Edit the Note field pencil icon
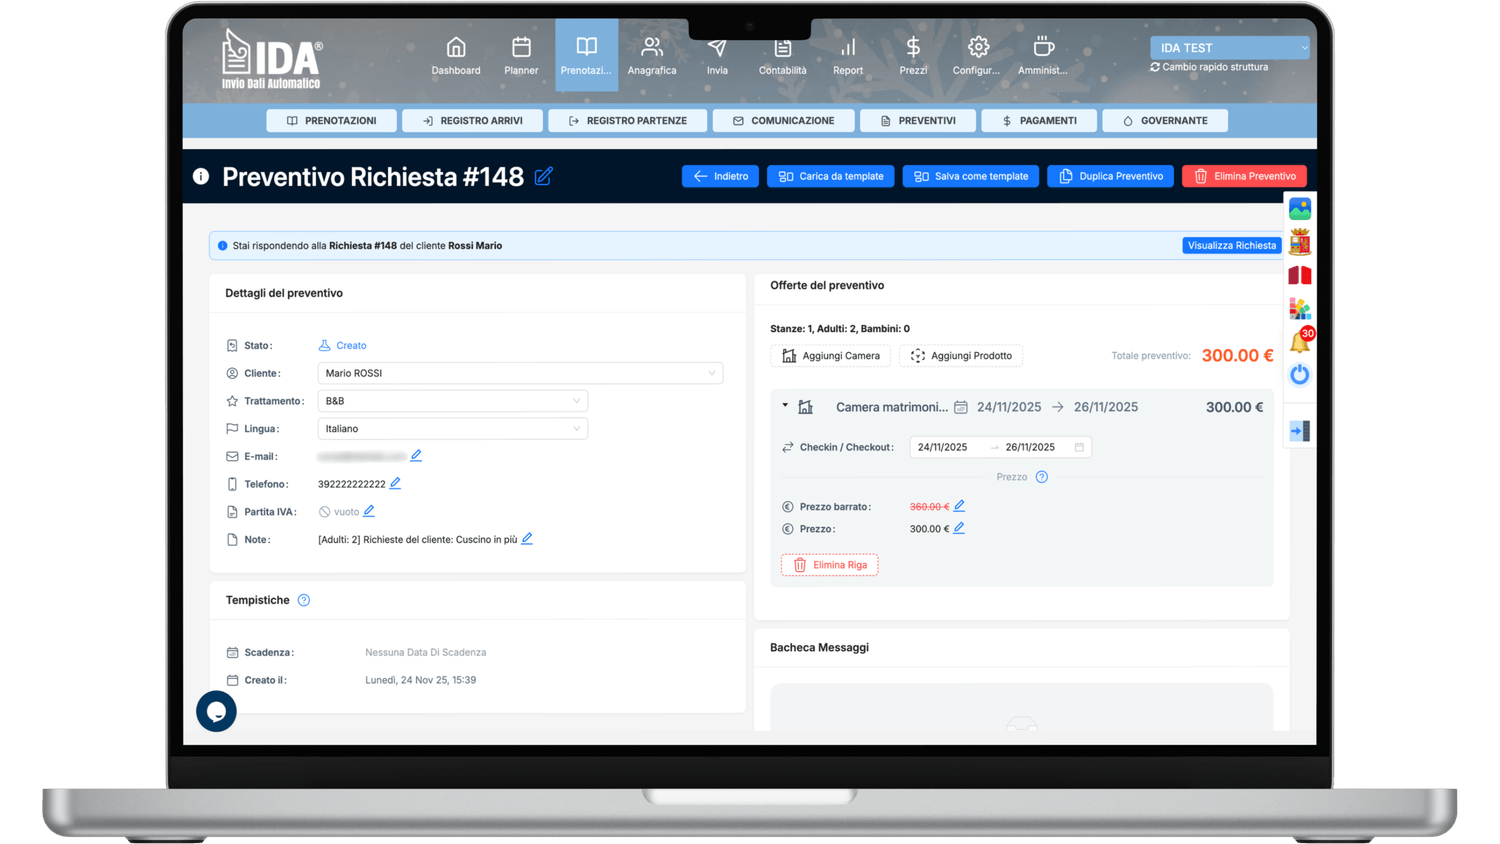The image size is (1500, 844). pyautogui.click(x=527, y=539)
